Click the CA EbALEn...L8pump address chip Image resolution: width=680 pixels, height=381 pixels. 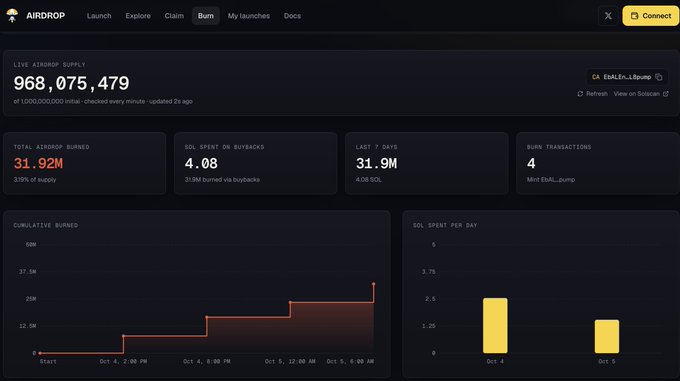point(627,77)
